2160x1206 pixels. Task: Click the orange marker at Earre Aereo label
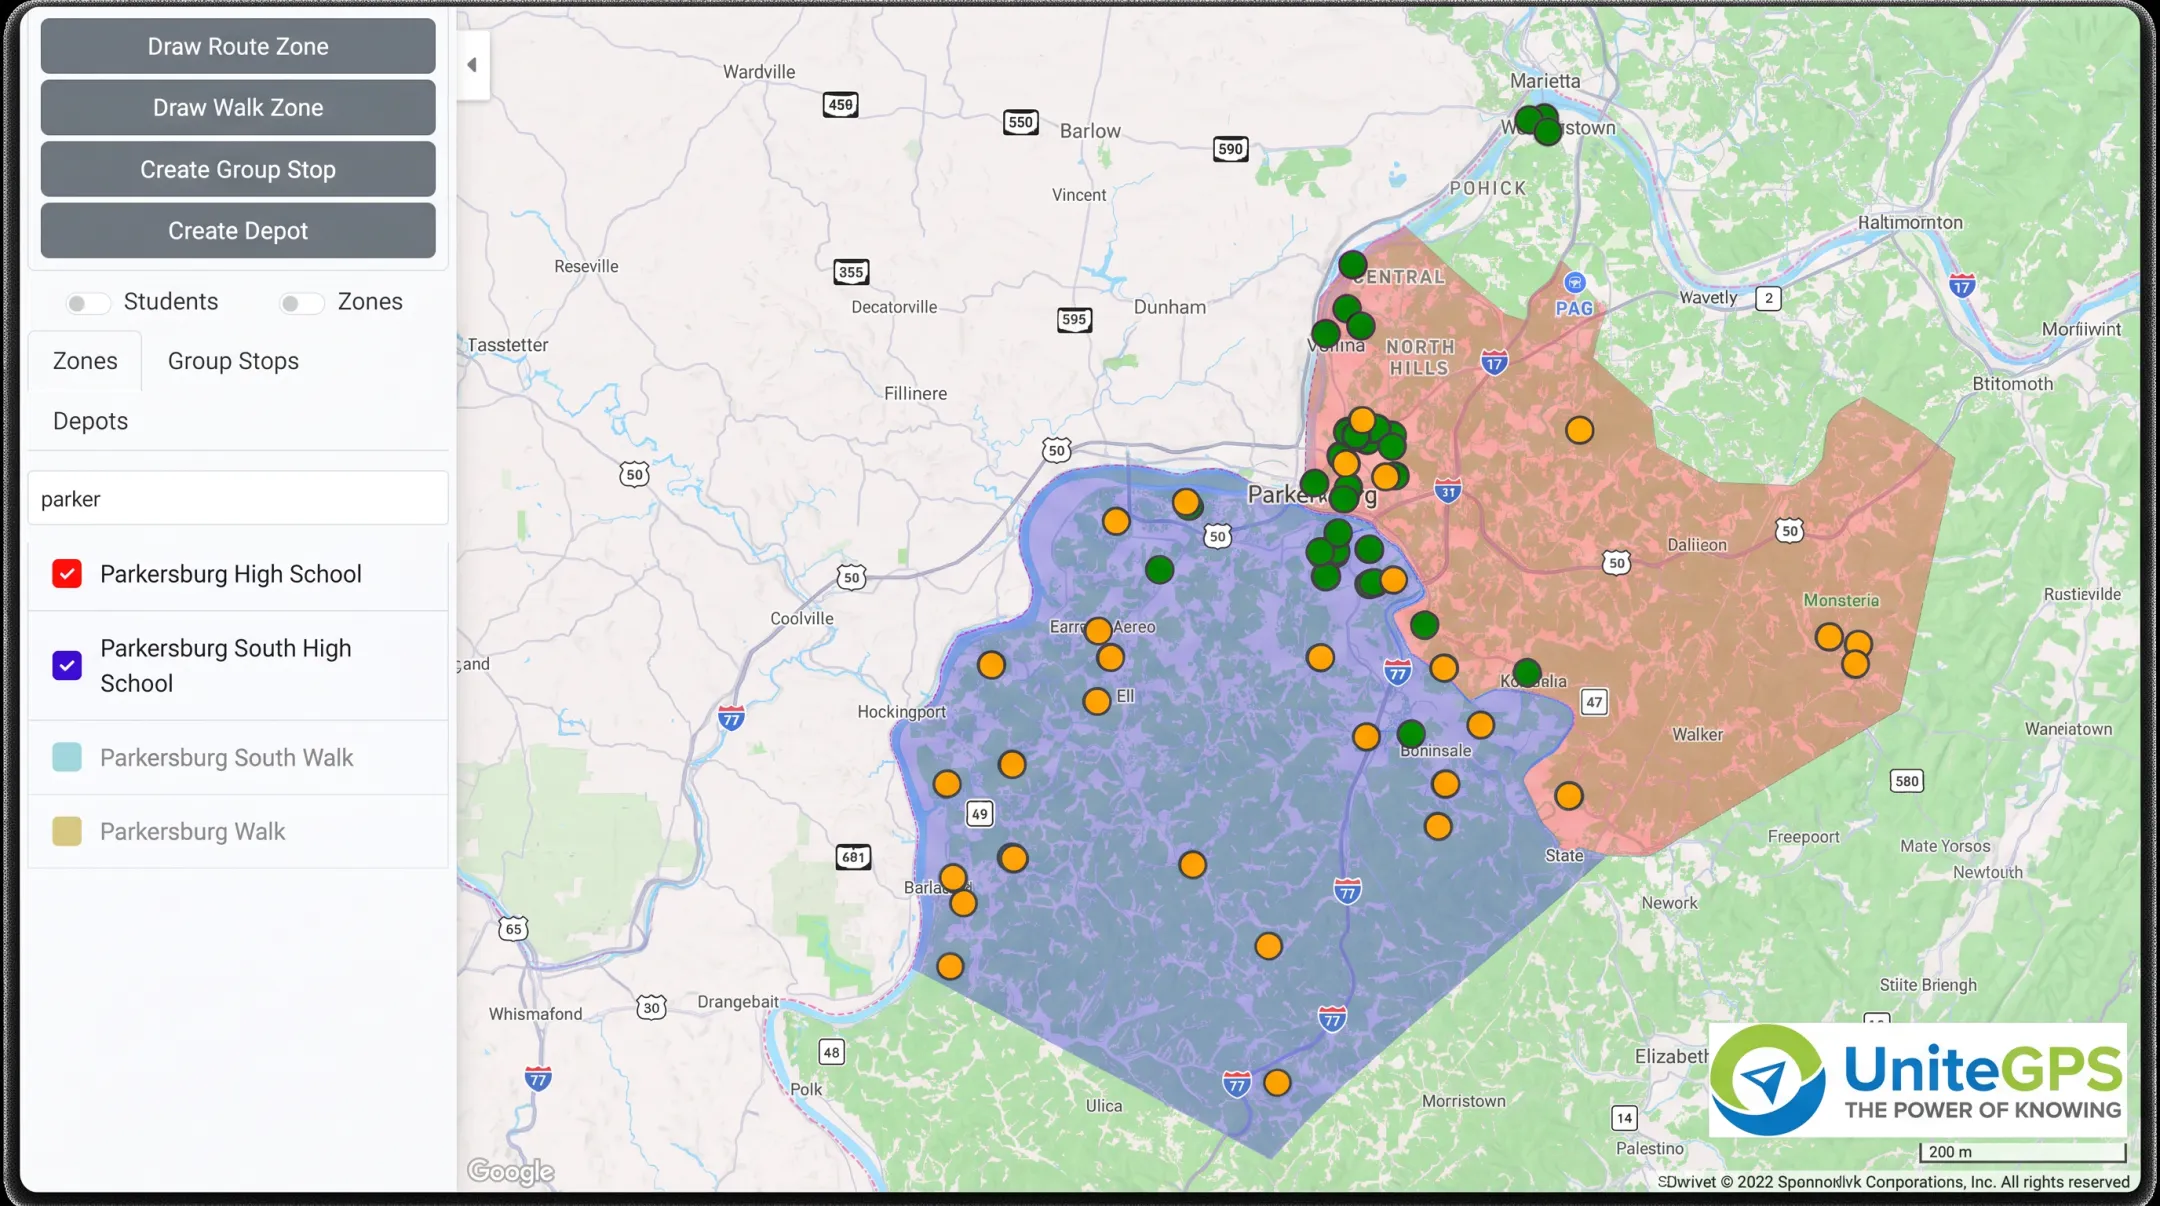tap(1098, 630)
